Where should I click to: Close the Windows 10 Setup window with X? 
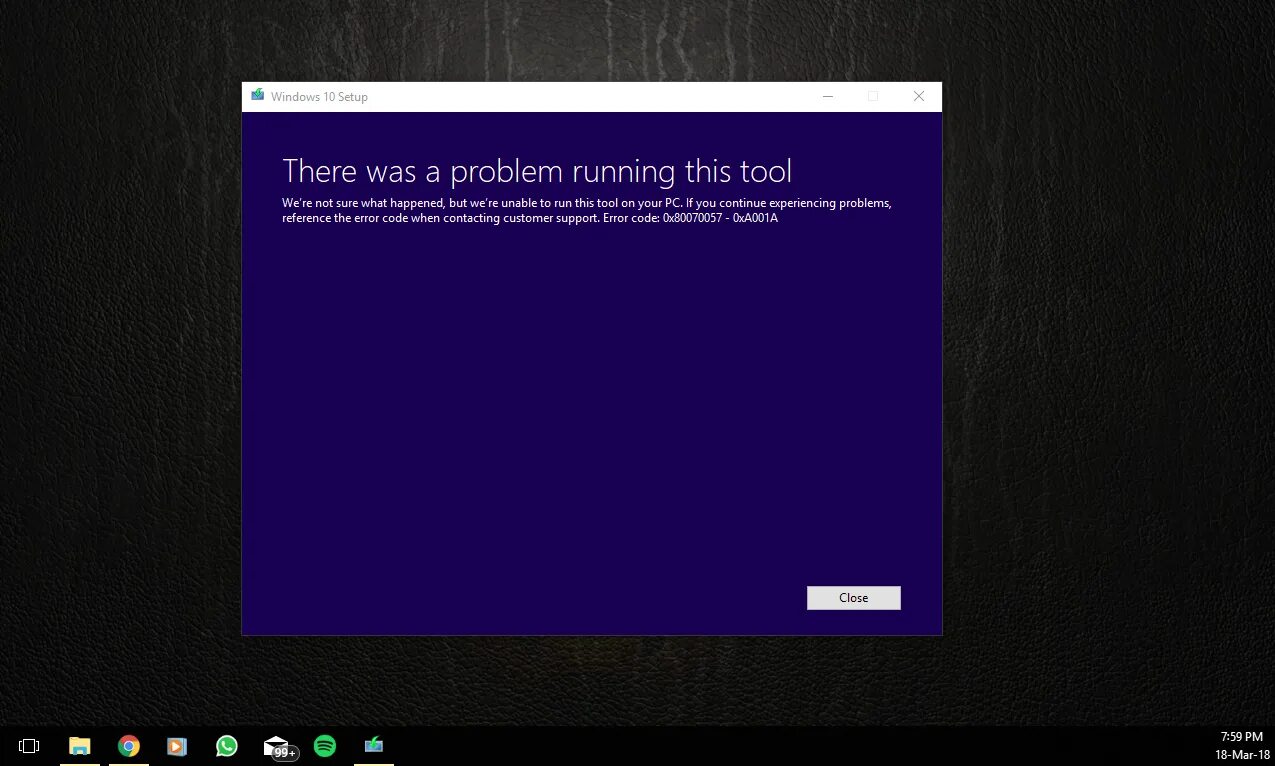coord(919,96)
